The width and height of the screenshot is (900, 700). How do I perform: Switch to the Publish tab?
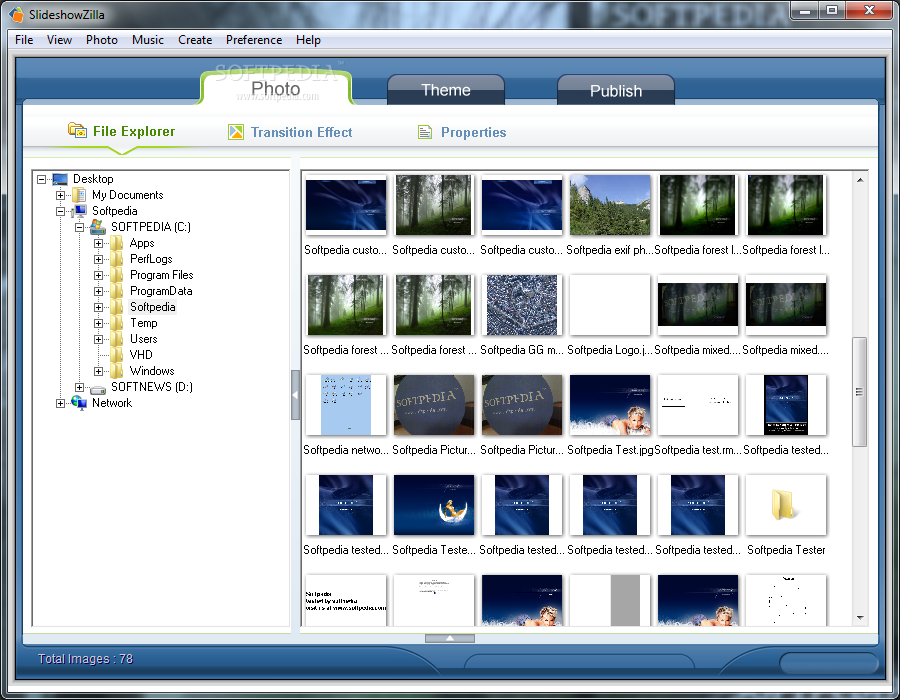point(616,91)
